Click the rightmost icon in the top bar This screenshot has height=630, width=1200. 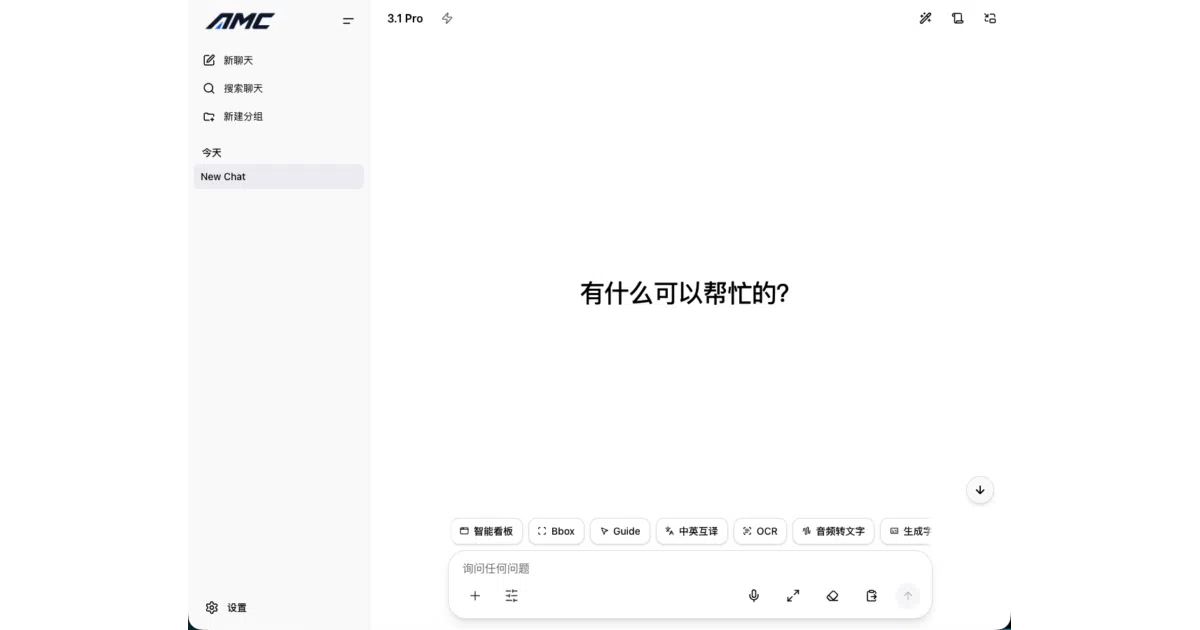990,18
